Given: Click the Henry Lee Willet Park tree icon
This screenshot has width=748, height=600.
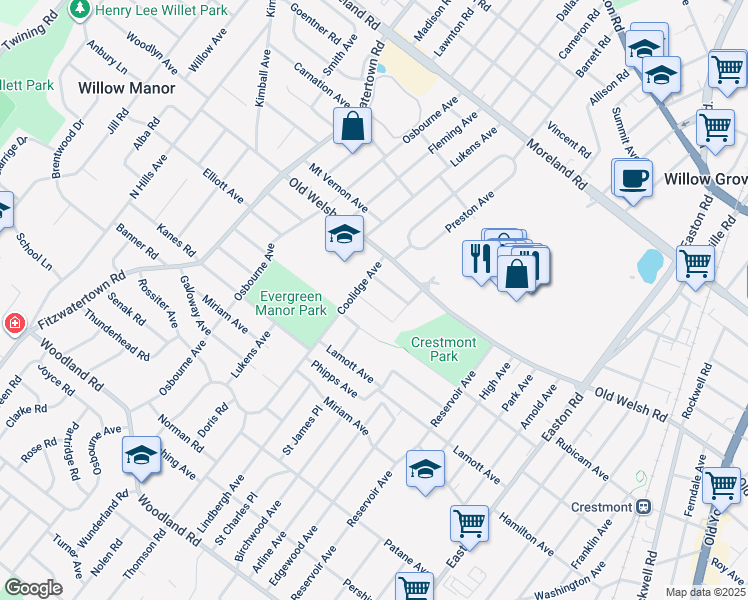Looking at the screenshot, I should 80,9.
